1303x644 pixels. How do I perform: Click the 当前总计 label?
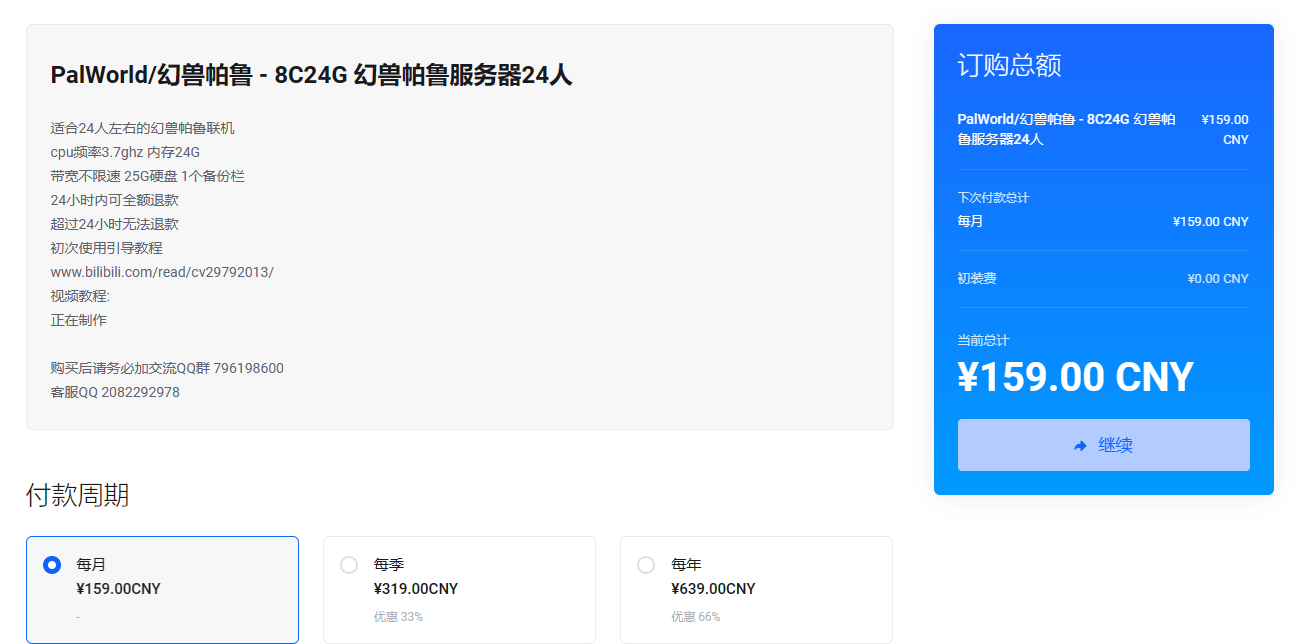pos(983,341)
